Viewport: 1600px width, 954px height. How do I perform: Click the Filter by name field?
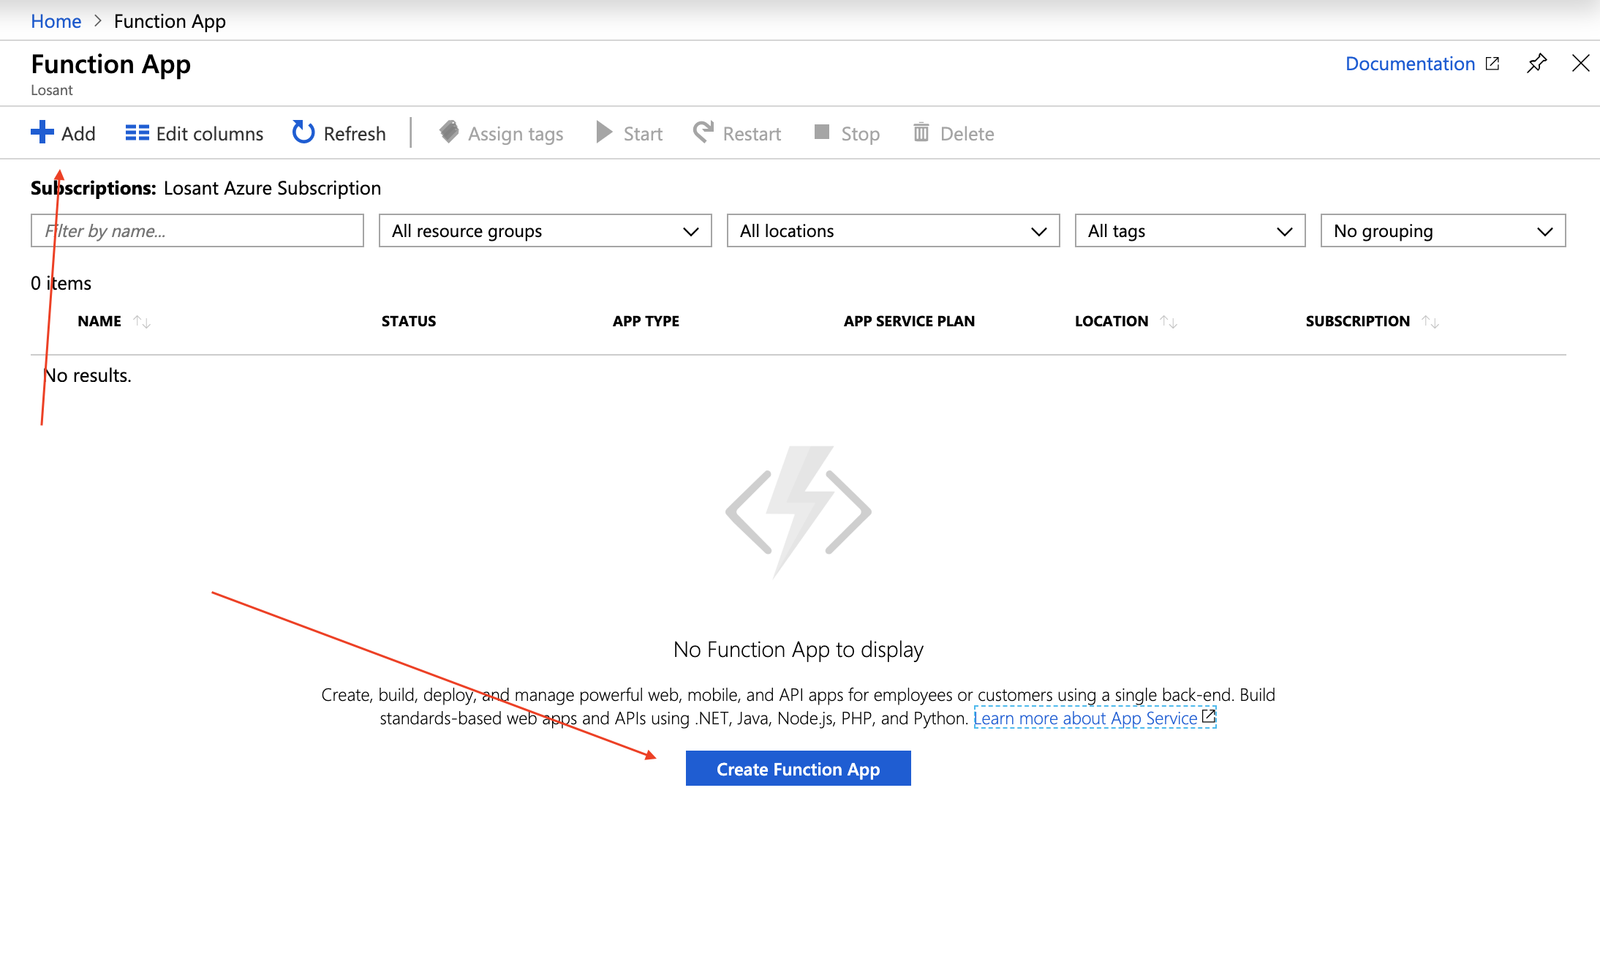[x=196, y=230]
